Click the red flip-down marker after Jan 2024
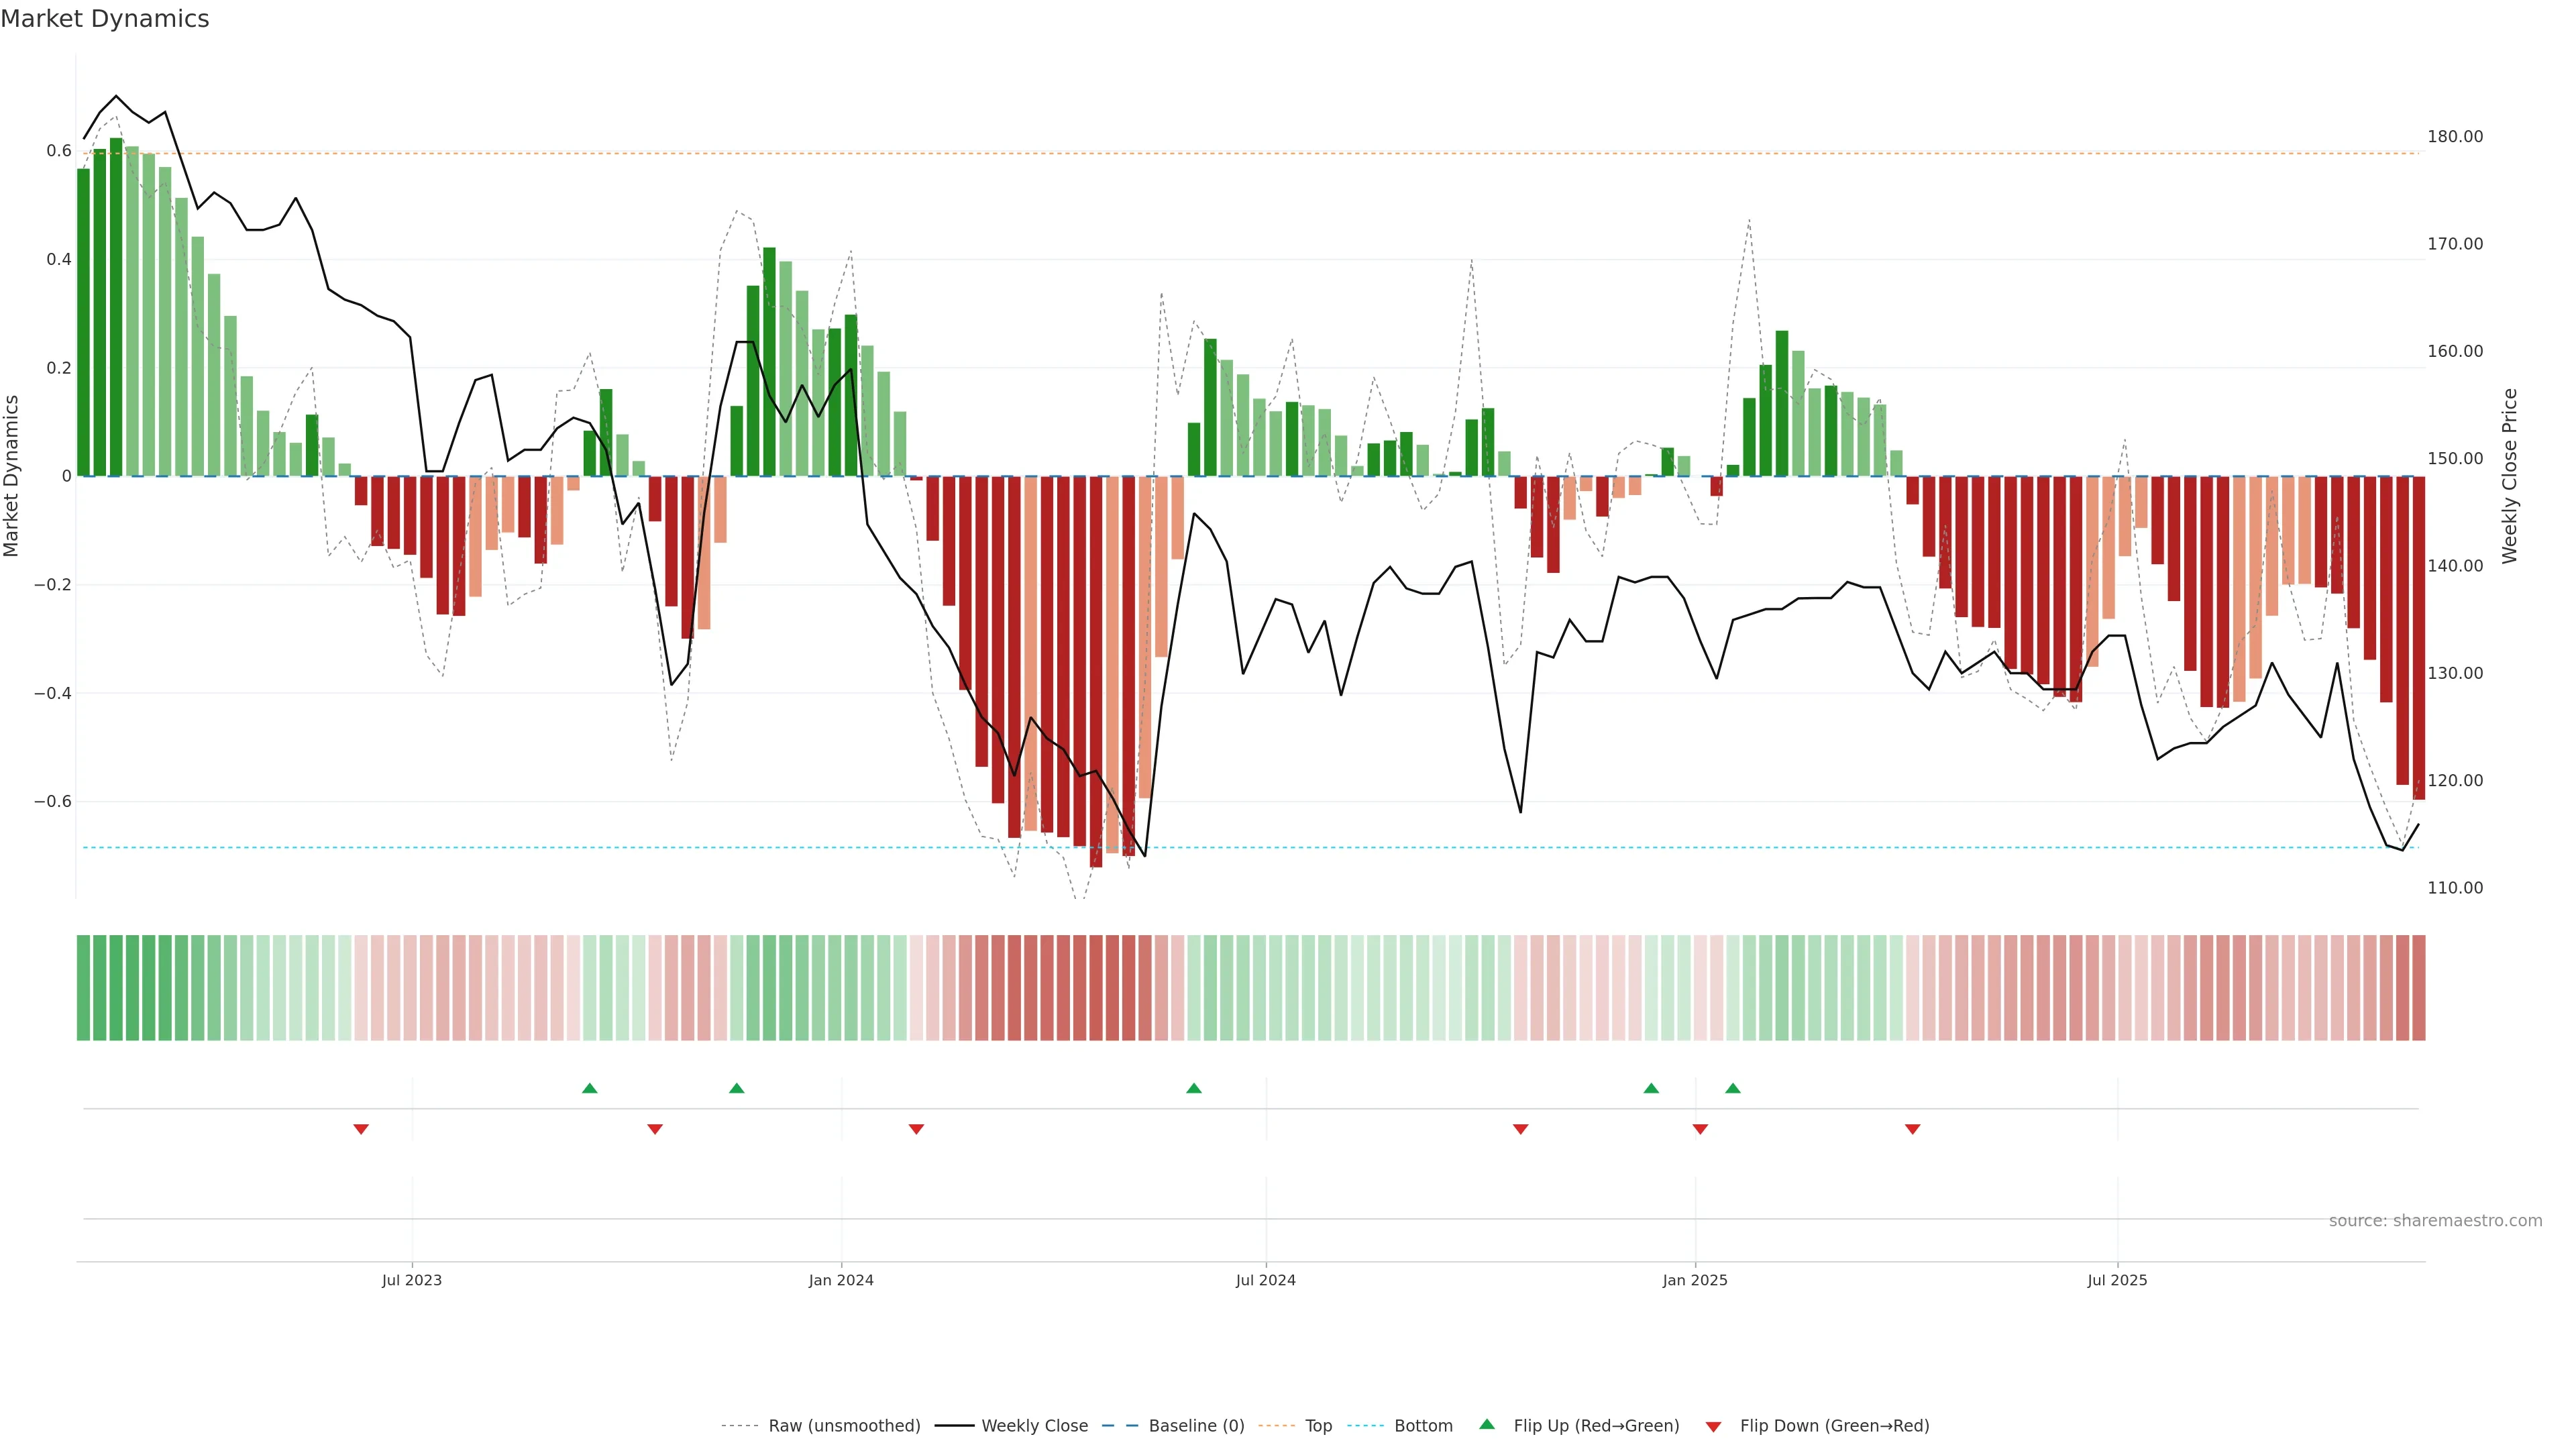 [x=916, y=1129]
